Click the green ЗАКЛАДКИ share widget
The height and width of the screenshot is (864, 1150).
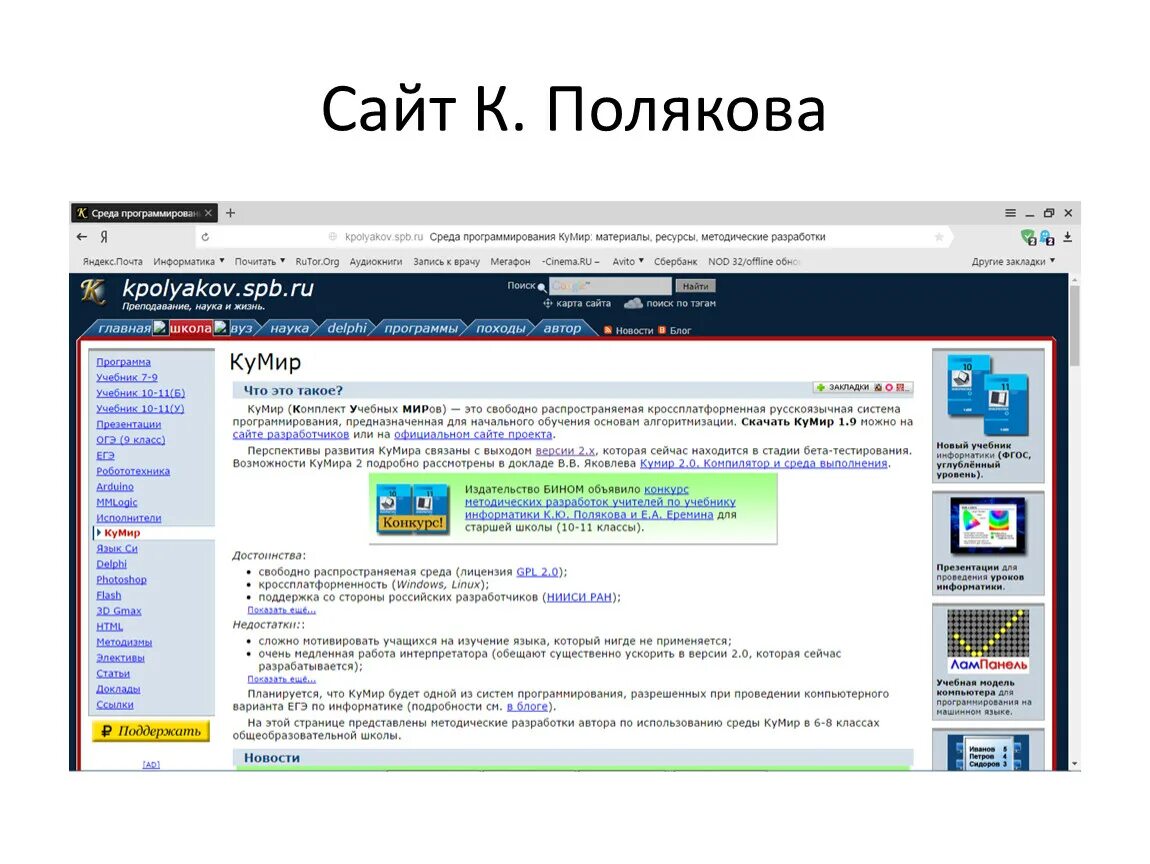coord(862,387)
